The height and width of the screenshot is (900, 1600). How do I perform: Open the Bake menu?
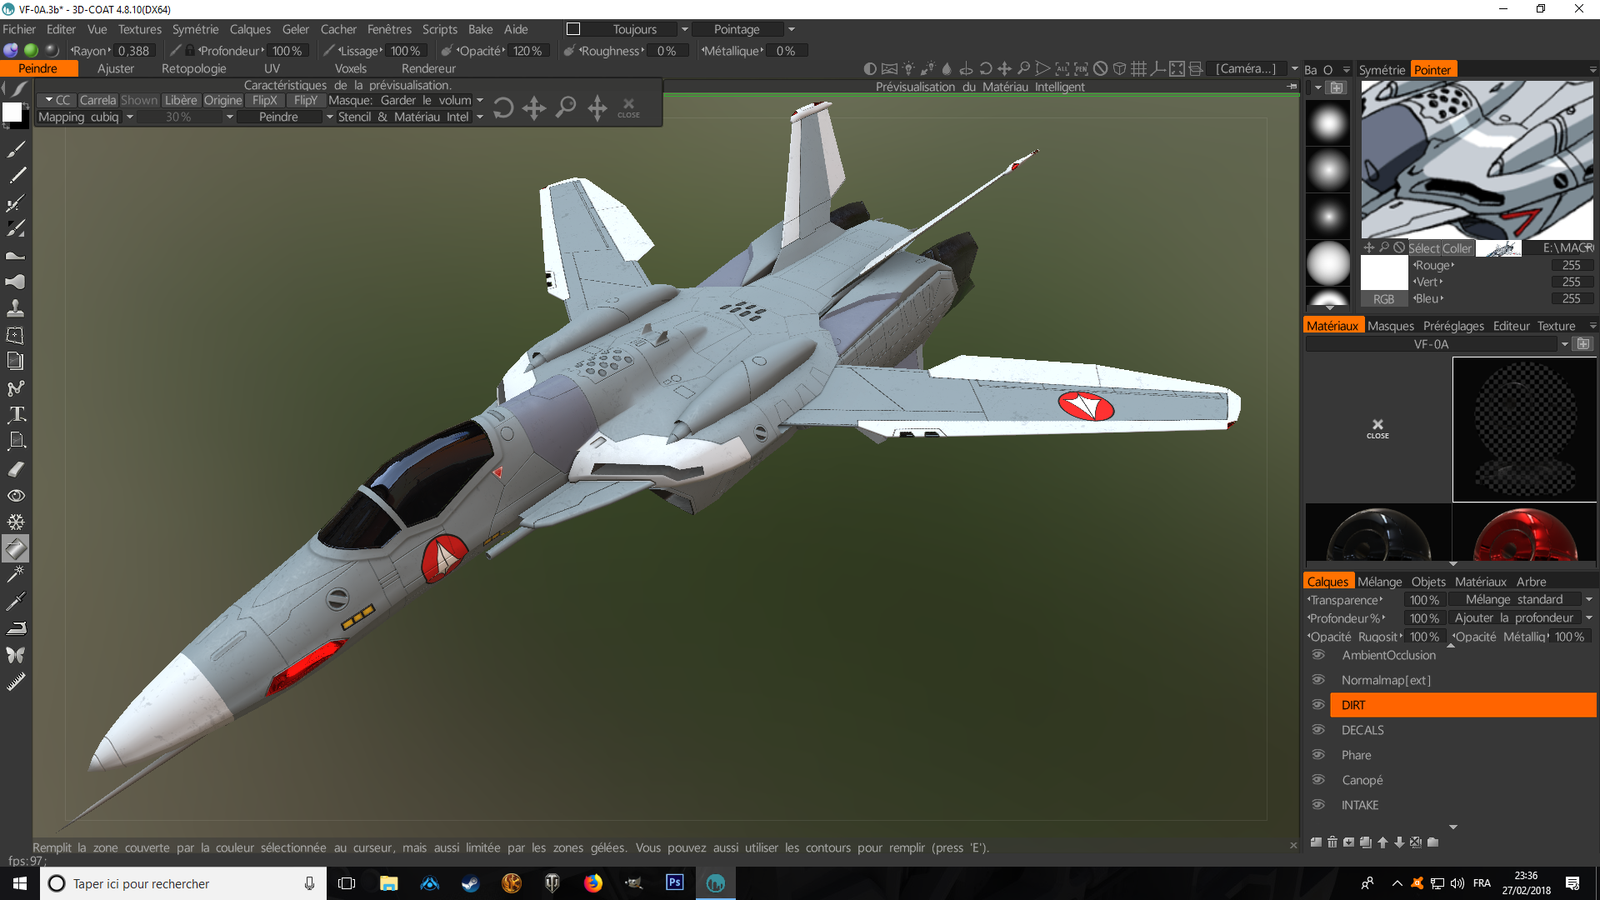(x=481, y=29)
